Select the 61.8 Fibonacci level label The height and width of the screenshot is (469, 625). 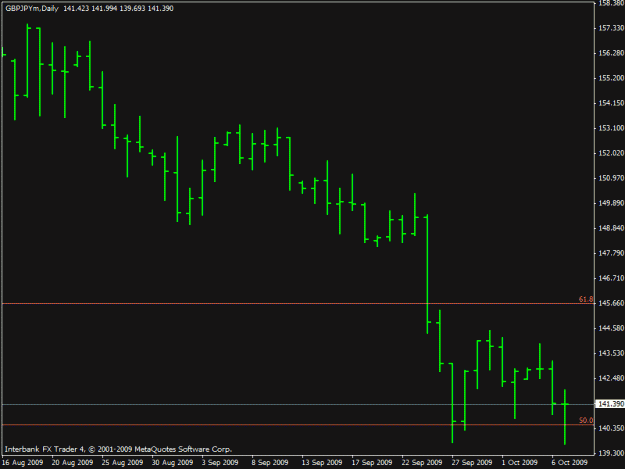pyautogui.click(x=586, y=299)
